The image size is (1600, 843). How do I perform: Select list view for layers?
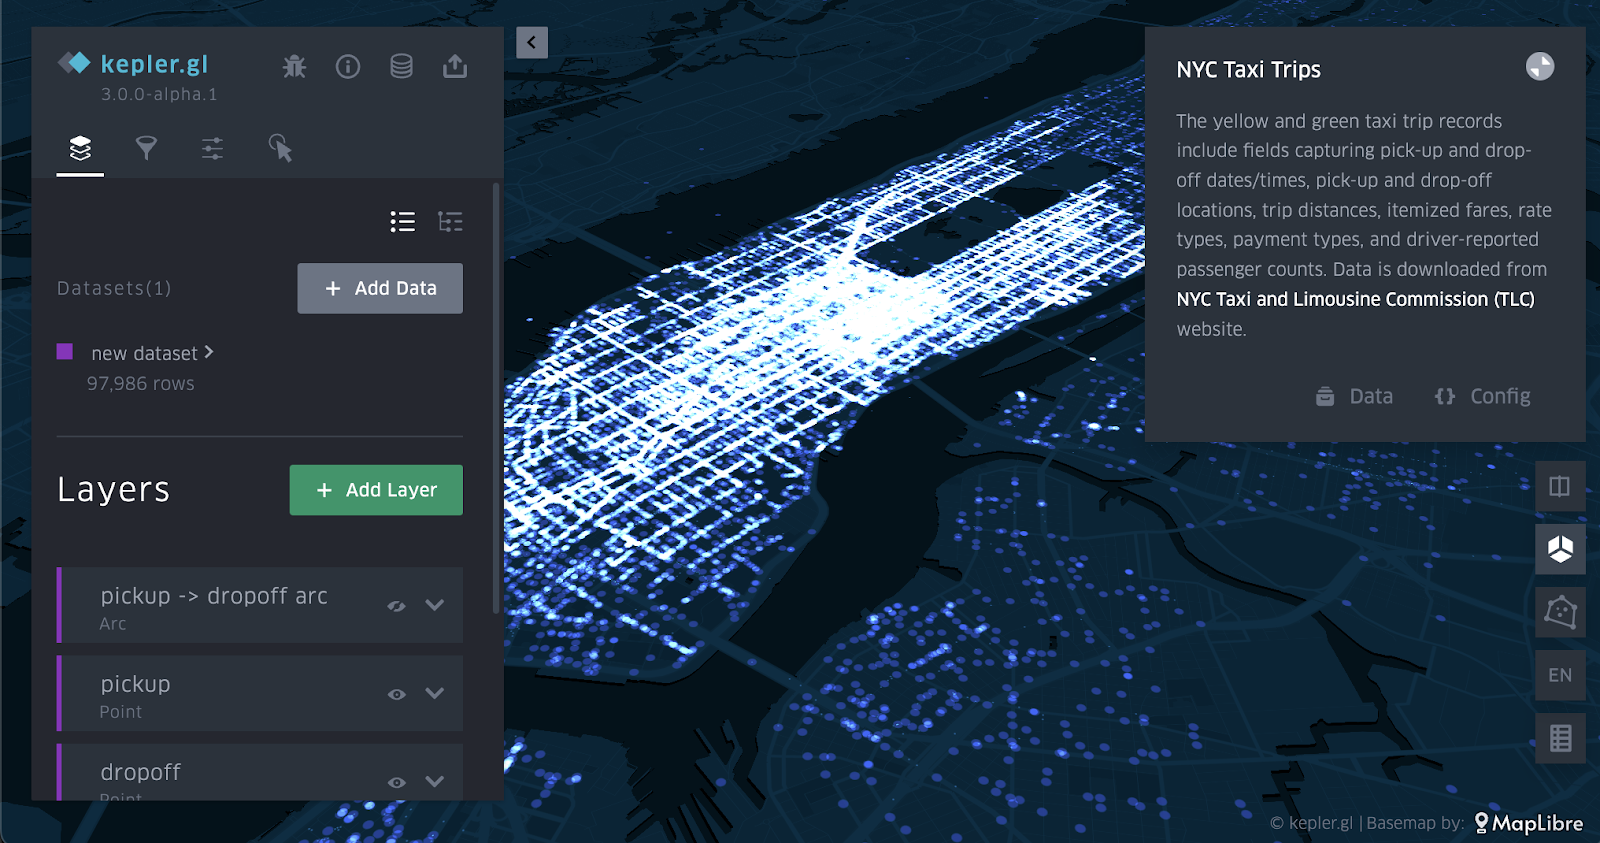point(403,221)
